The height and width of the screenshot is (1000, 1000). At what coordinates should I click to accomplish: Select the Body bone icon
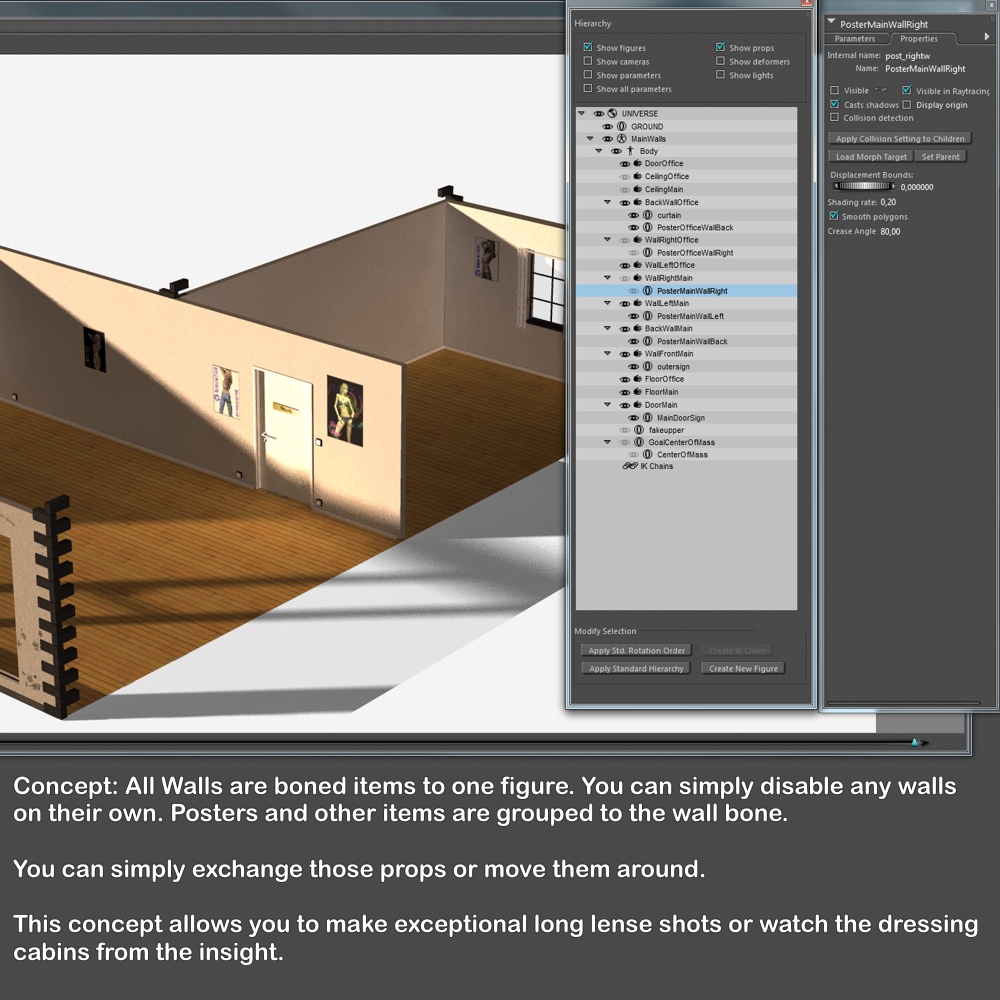630,151
